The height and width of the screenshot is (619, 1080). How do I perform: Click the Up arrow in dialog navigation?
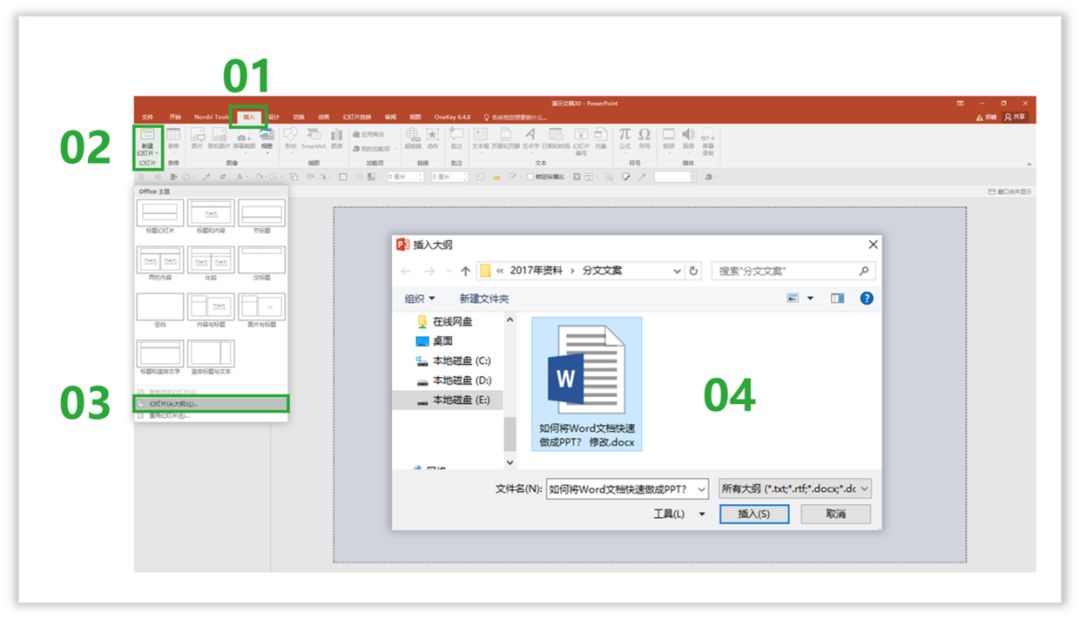(466, 271)
